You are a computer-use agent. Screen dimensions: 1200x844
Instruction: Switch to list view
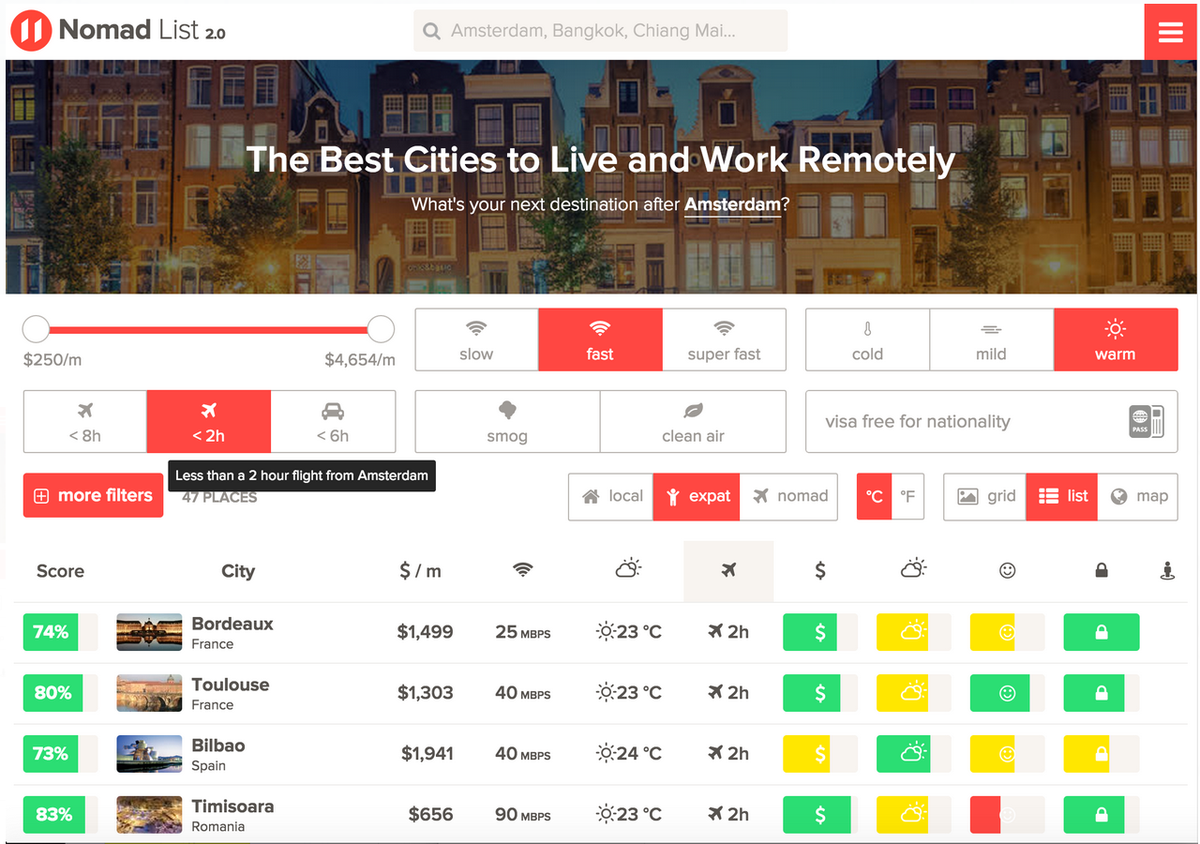tap(1062, 496)
